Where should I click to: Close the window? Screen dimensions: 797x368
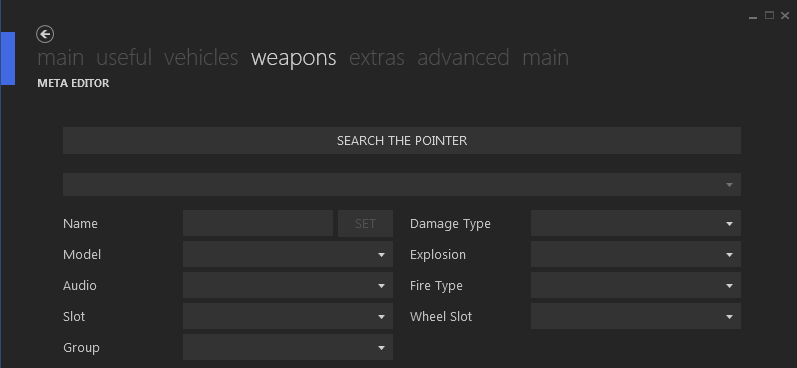click(785, 16)
